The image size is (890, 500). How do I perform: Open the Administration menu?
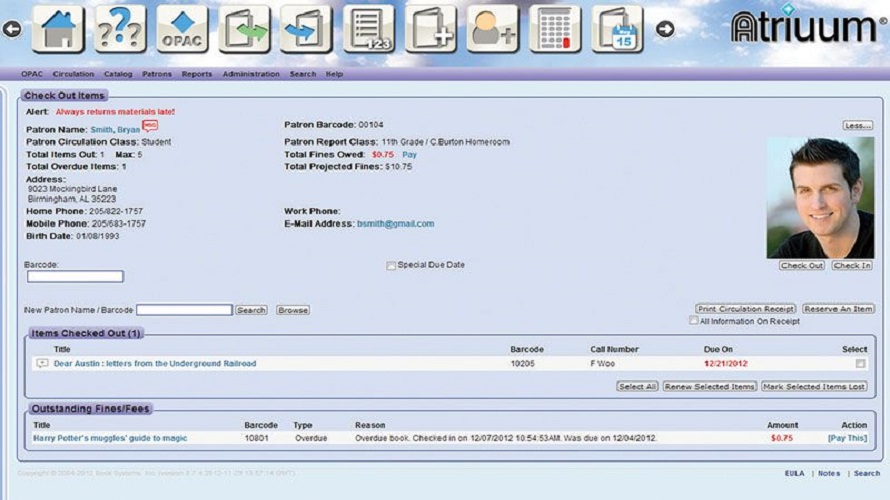tap(251, 74)
